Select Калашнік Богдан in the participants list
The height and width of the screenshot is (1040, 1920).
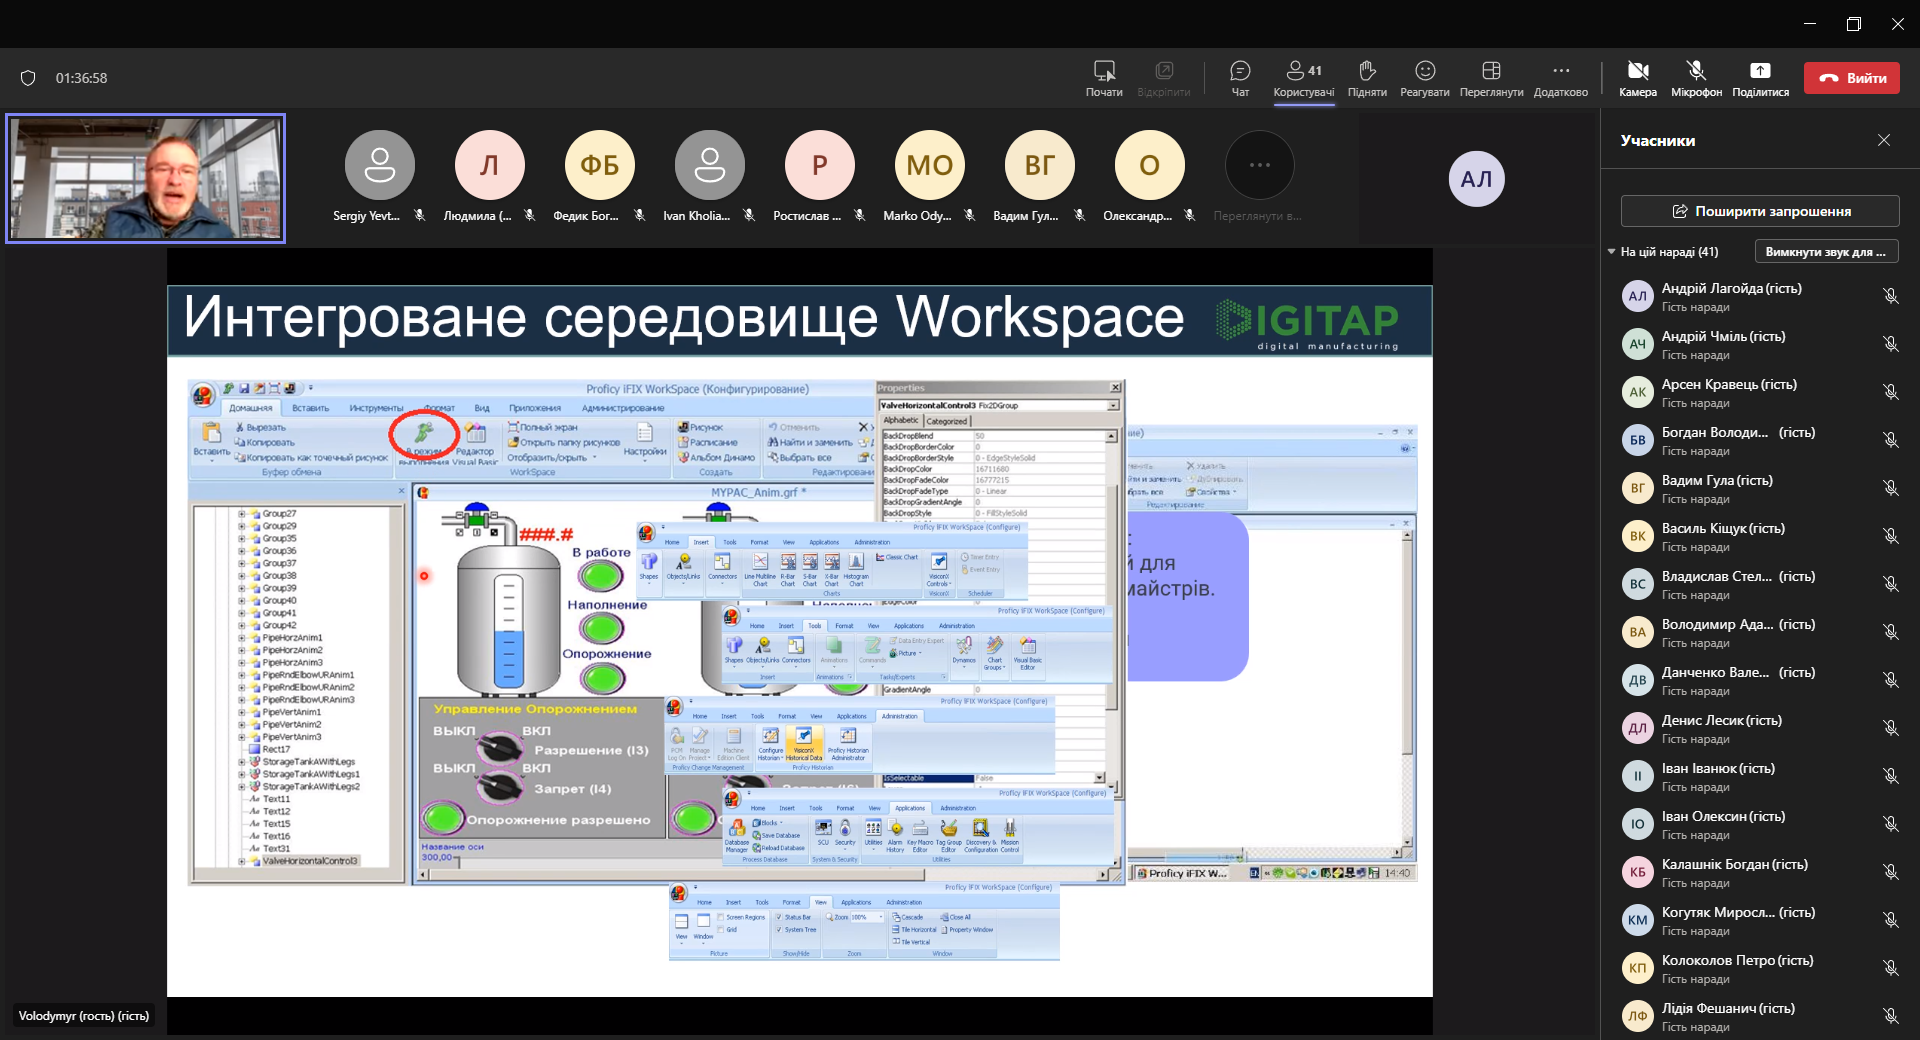point(1759,872)
